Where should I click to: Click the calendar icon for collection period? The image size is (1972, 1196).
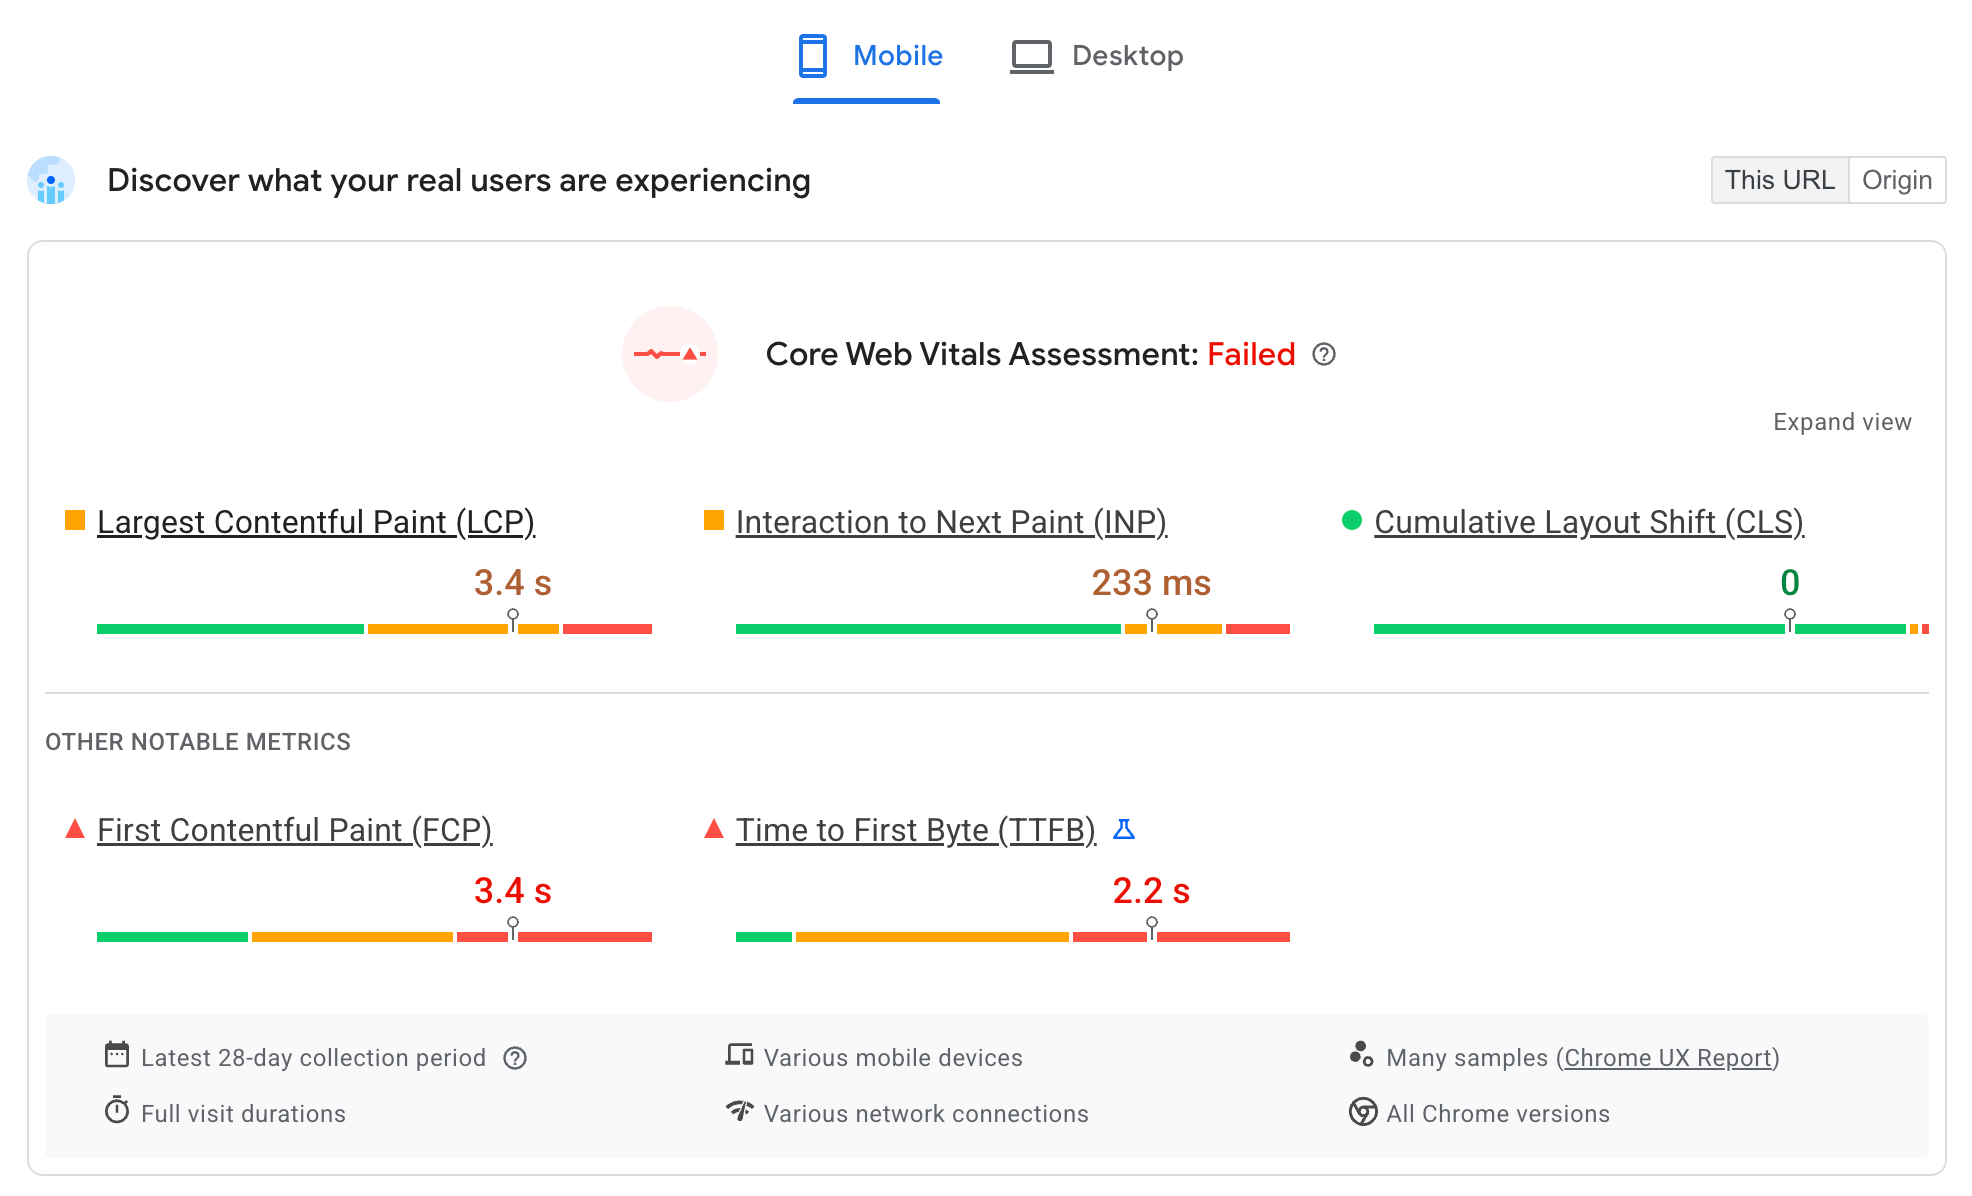click(x=116, y=1055)
